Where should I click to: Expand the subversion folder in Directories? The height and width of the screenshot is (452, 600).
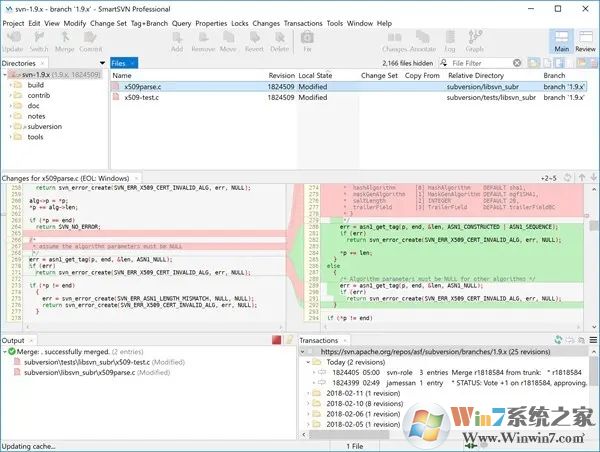tap(11, 127)
